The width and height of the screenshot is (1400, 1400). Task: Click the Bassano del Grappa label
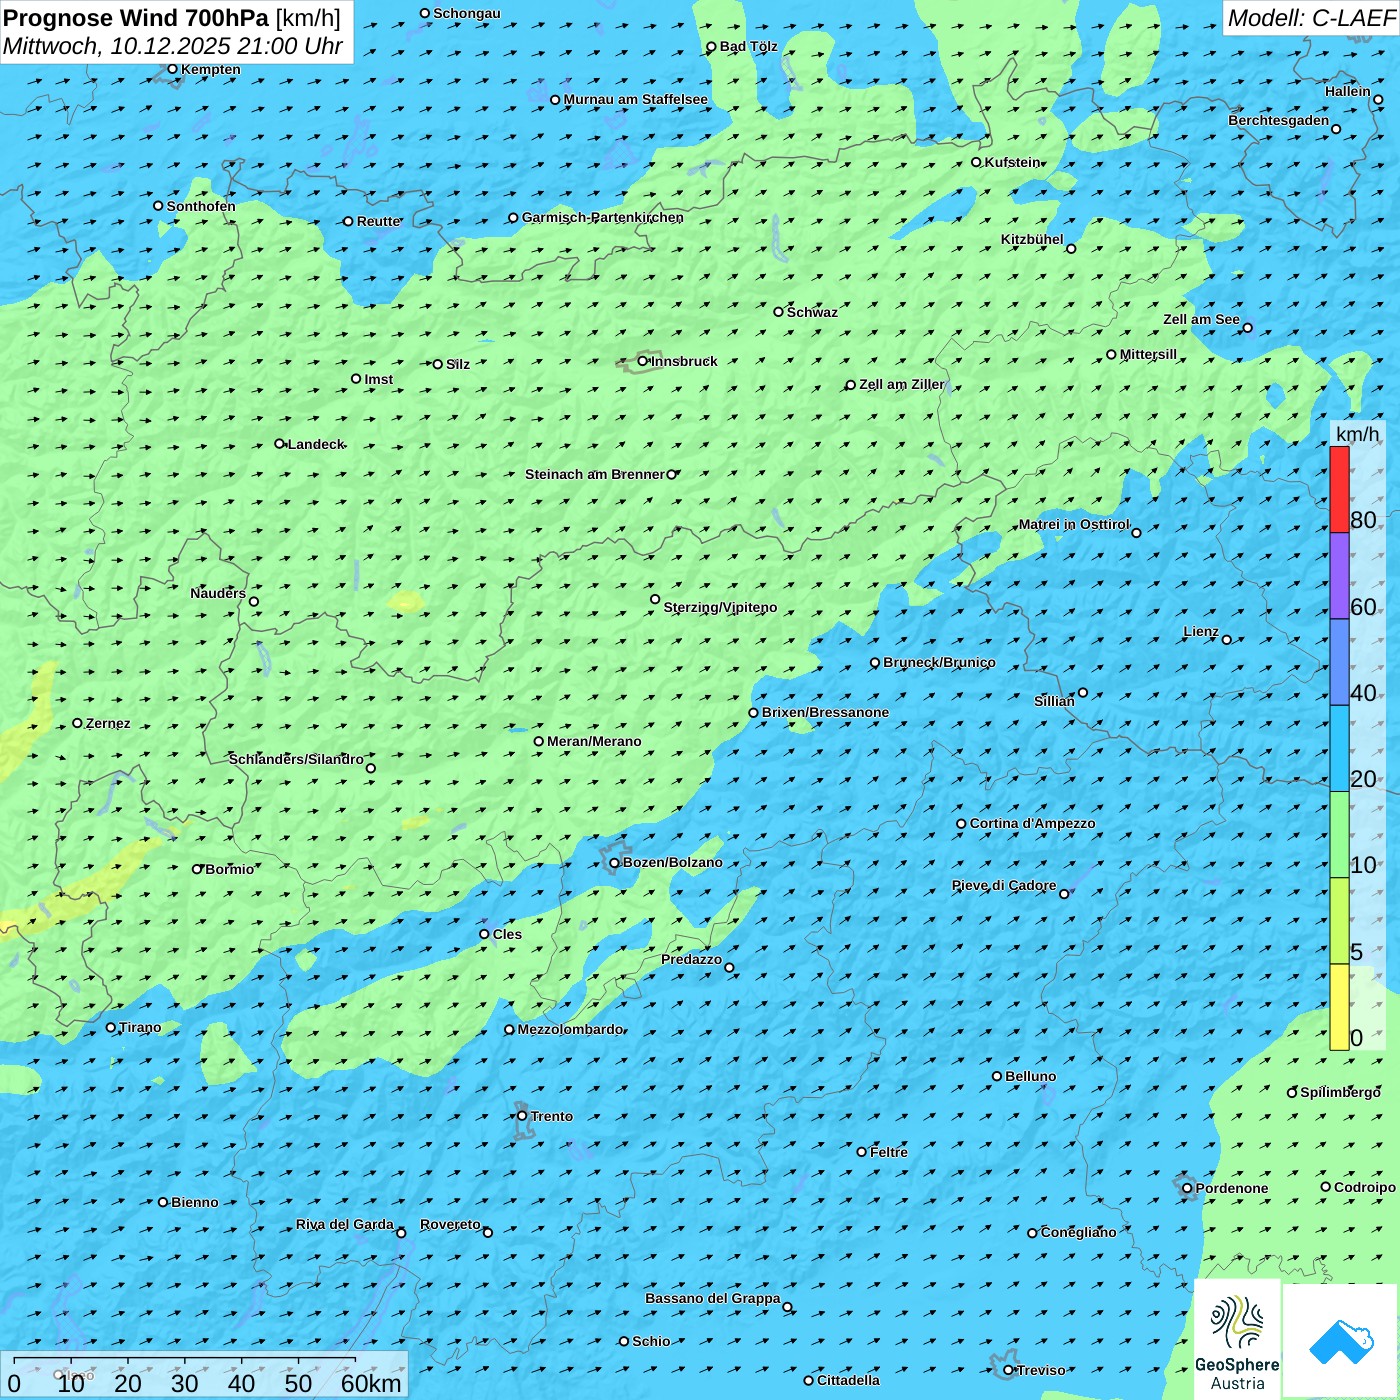713,1298
